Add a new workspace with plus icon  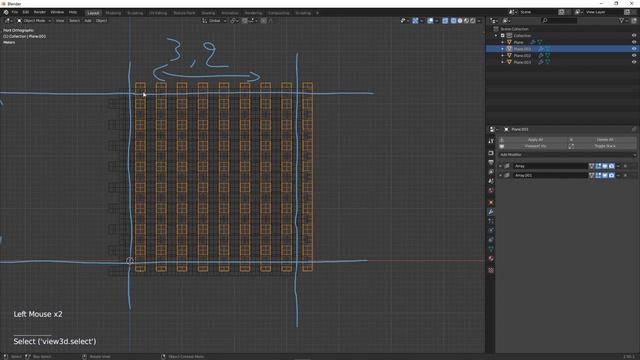[x=318, y=13]
